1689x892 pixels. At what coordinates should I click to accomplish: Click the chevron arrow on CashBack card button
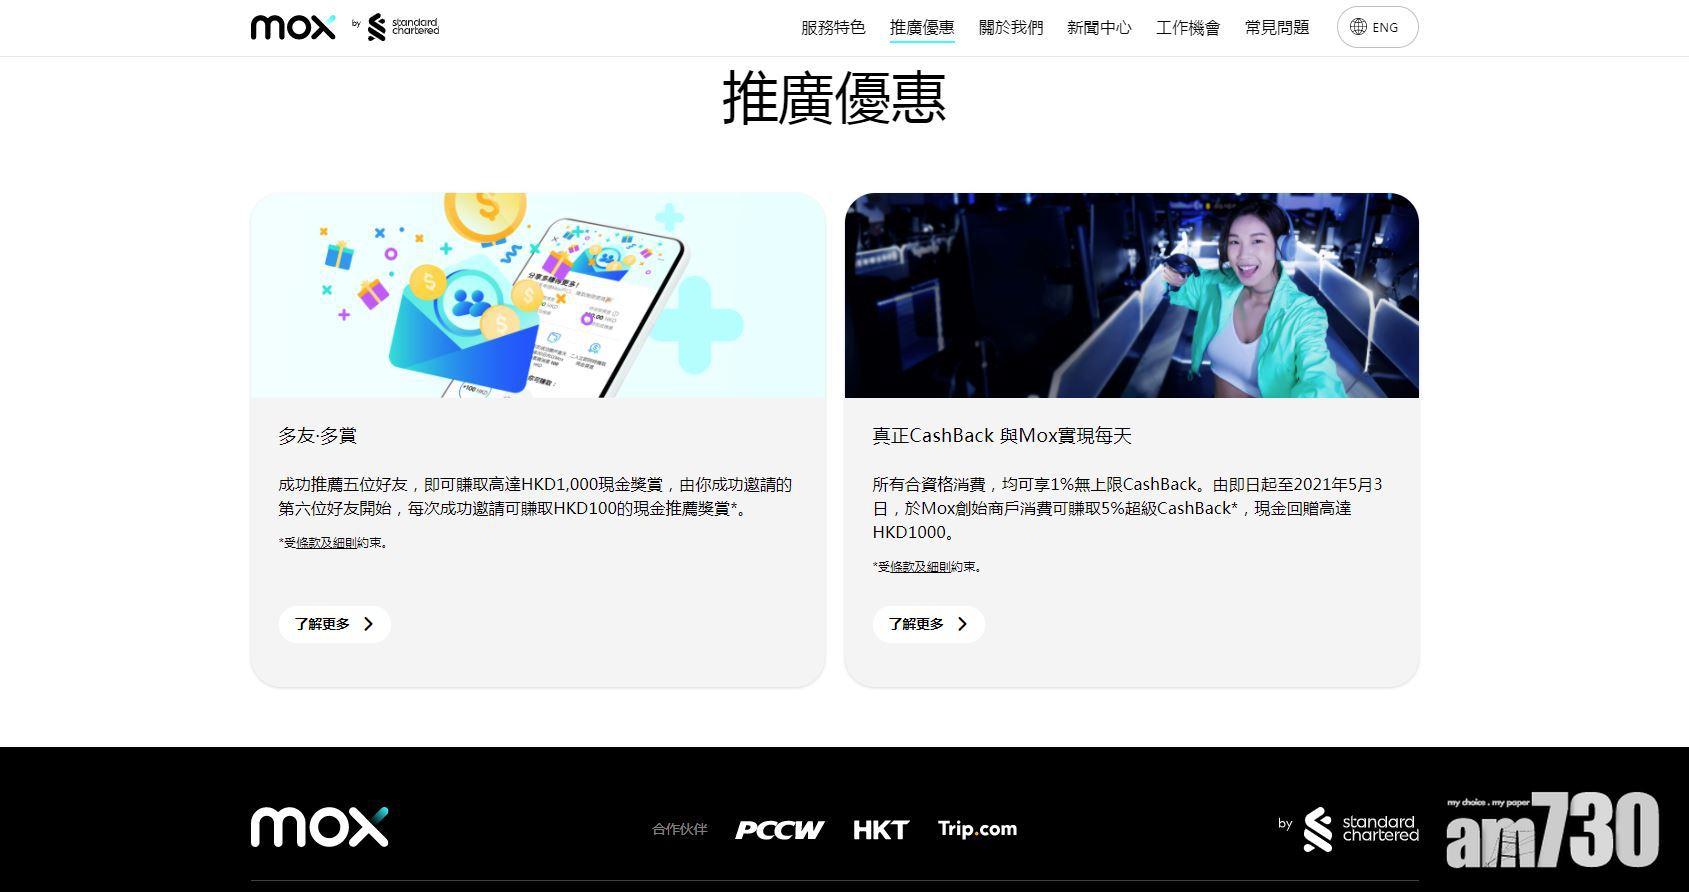point(962,624)
